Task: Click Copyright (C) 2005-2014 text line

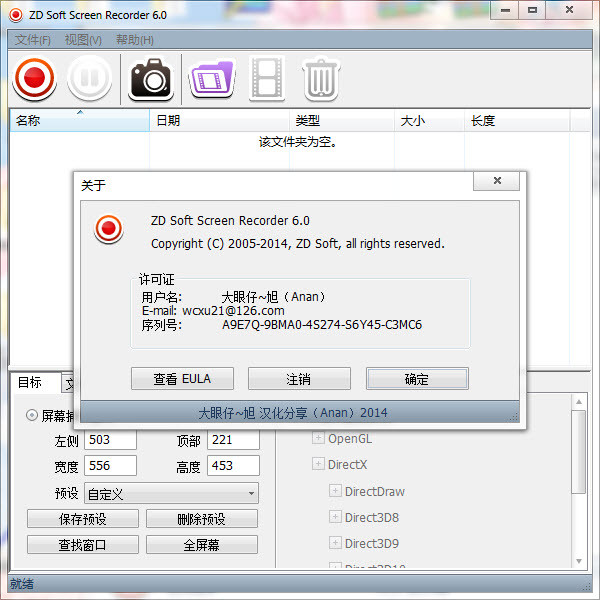Action: [x=298, y=244]
